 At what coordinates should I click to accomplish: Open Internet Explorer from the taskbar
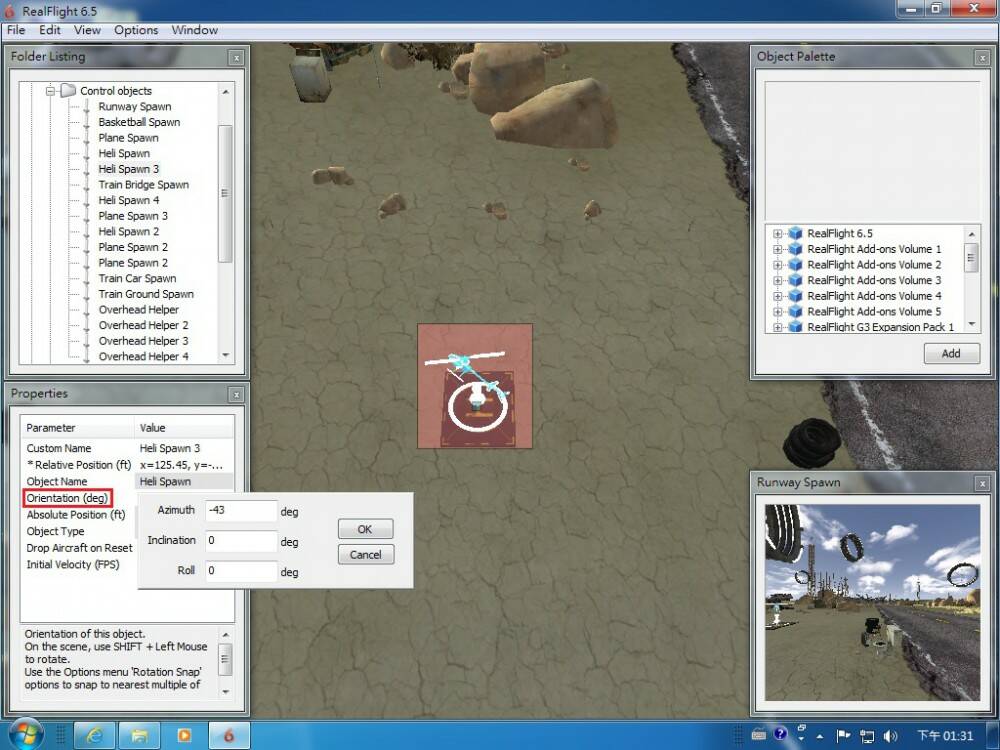pos(94,736)
